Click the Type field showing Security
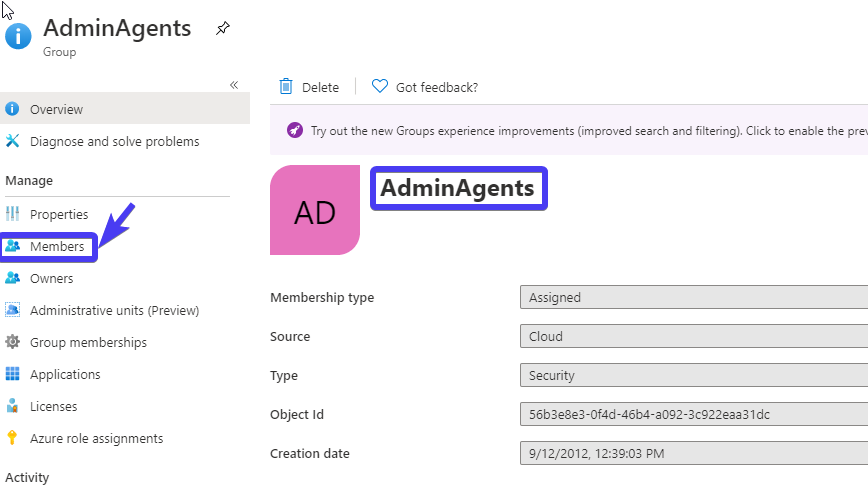 [x=694, y=375]
